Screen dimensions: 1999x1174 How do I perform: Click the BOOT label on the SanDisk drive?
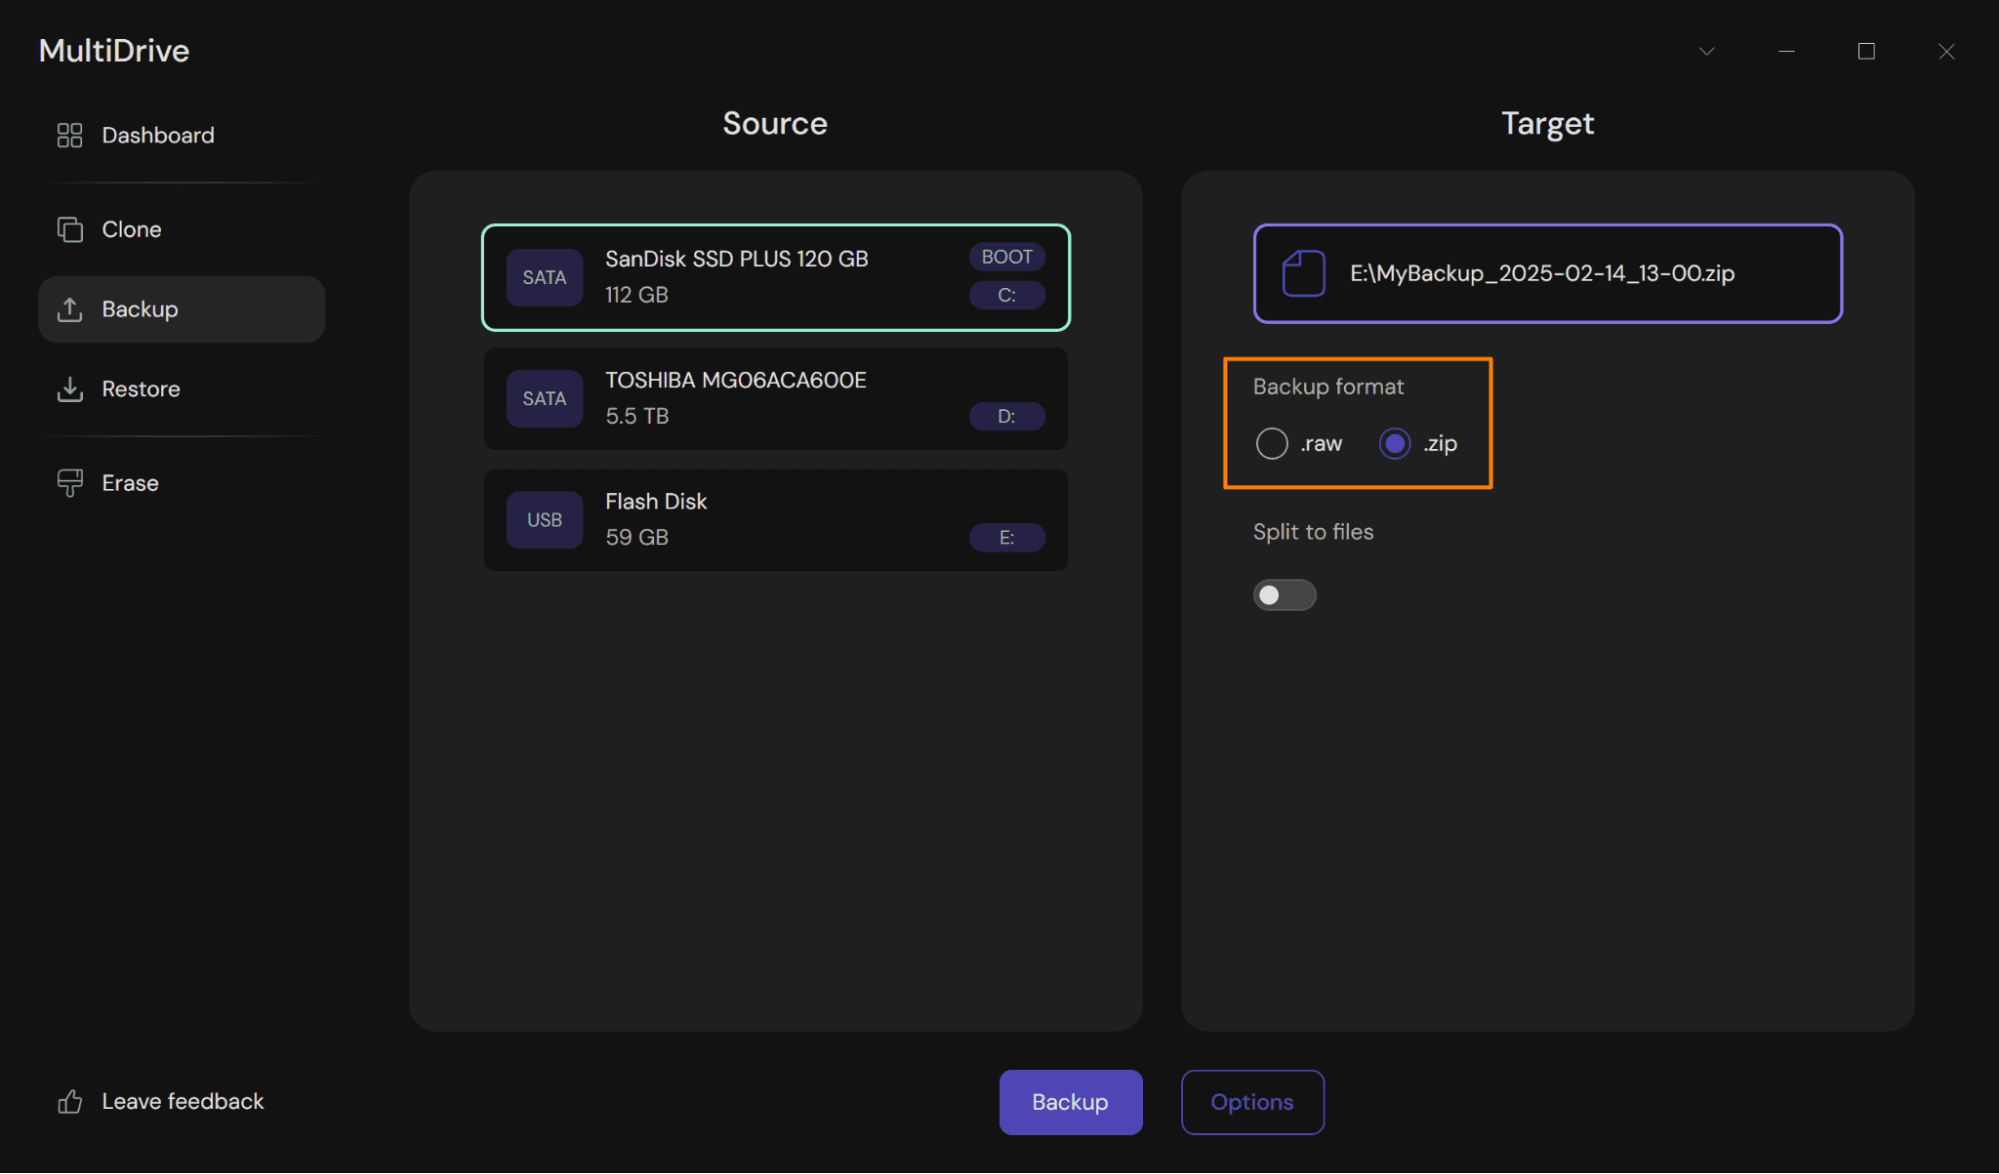coord(1006,257)
